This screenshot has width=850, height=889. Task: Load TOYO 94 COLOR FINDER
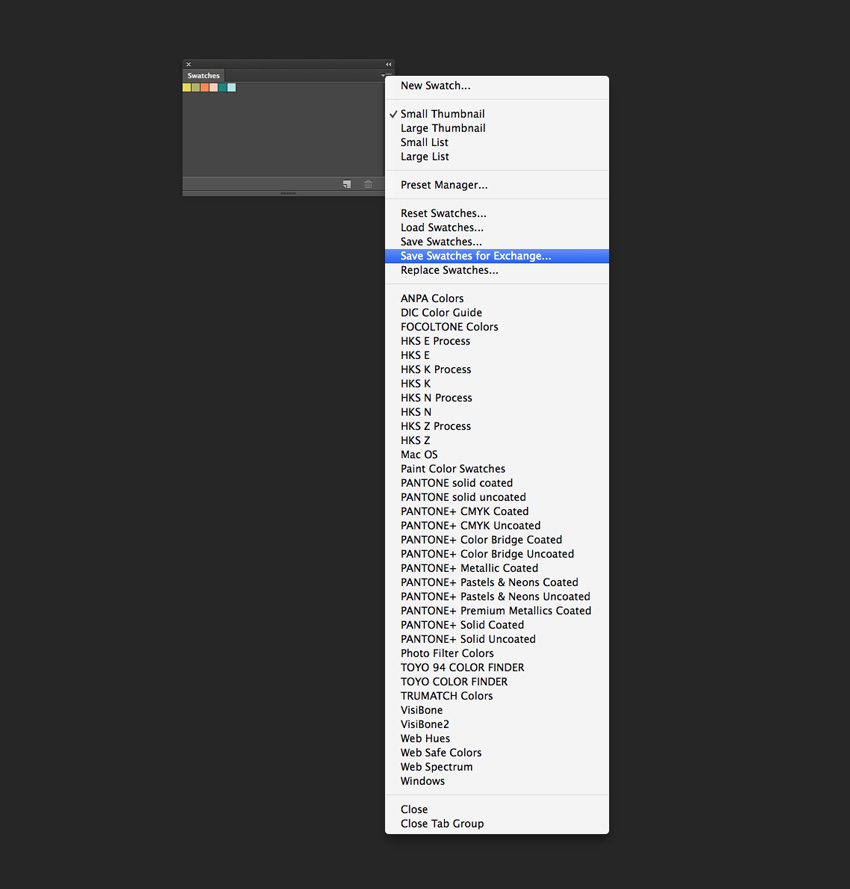pyautogui.click(x=497, y=667)
